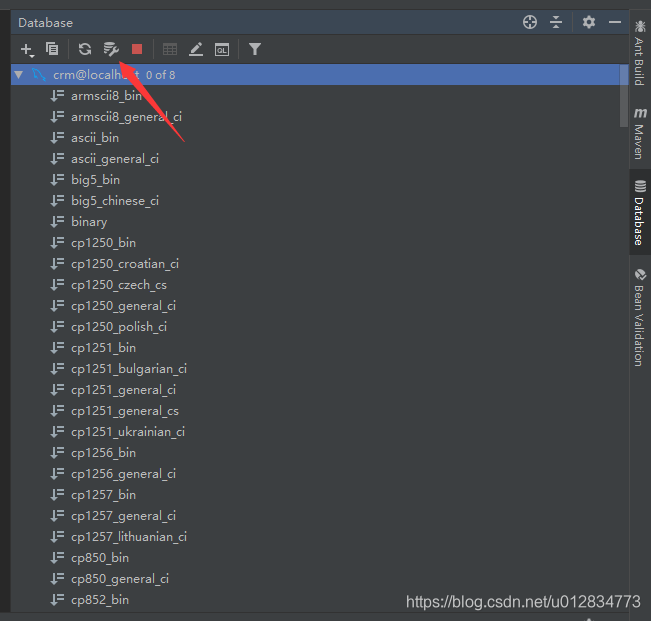
Task: Click the Edit Source pencil icon
Action: pos(196,49)
